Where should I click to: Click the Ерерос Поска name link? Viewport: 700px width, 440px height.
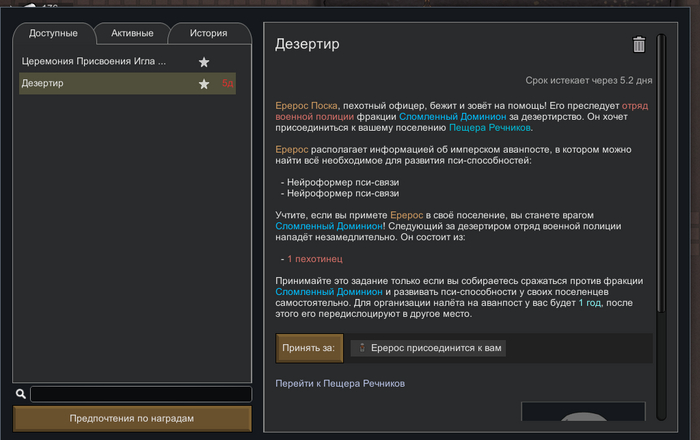tap(307, 104)
